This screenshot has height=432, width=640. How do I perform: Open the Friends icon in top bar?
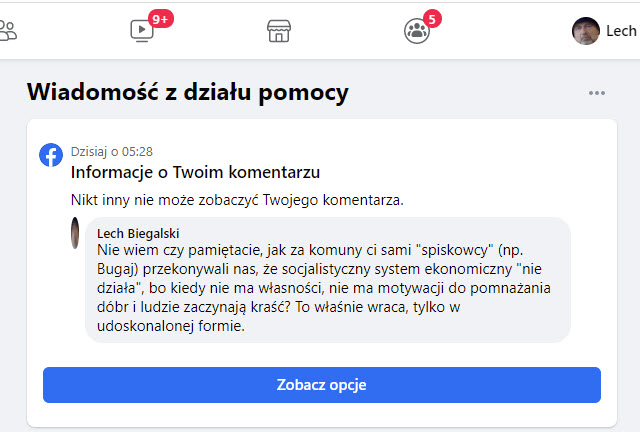pyautogui.click(x=8, y=30)
